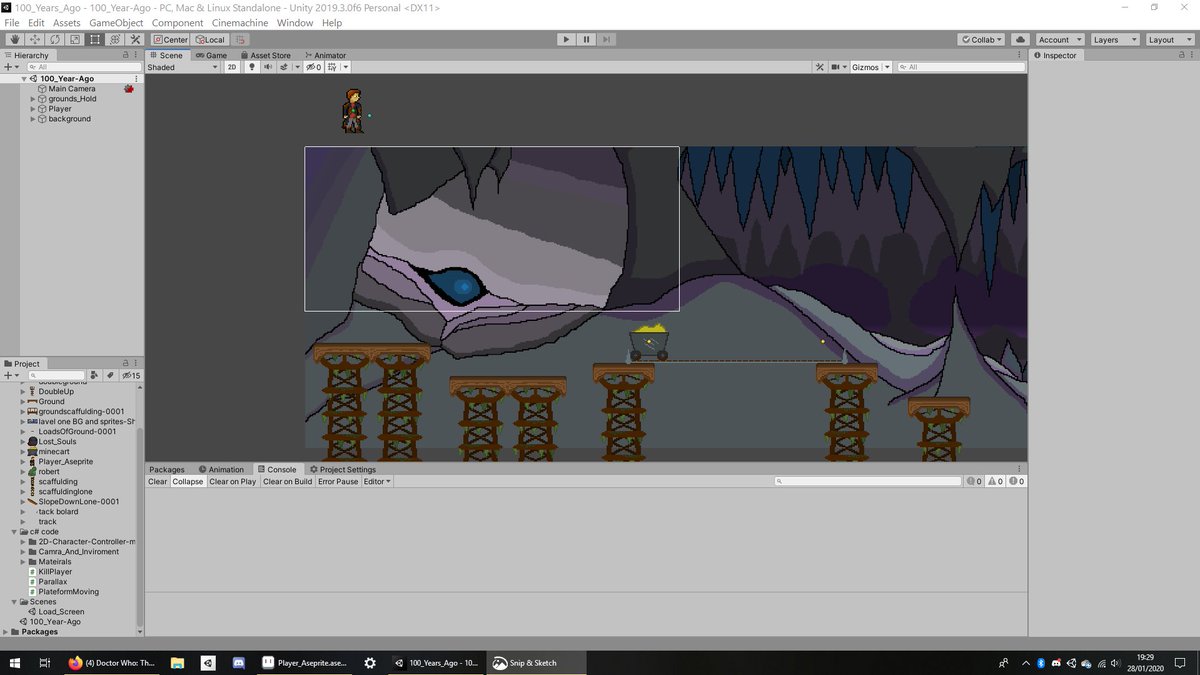Open the Settings gear in the taskbar
This screenshot has width=1200, height=675.
pyautogui.click(x=370, y=663)
